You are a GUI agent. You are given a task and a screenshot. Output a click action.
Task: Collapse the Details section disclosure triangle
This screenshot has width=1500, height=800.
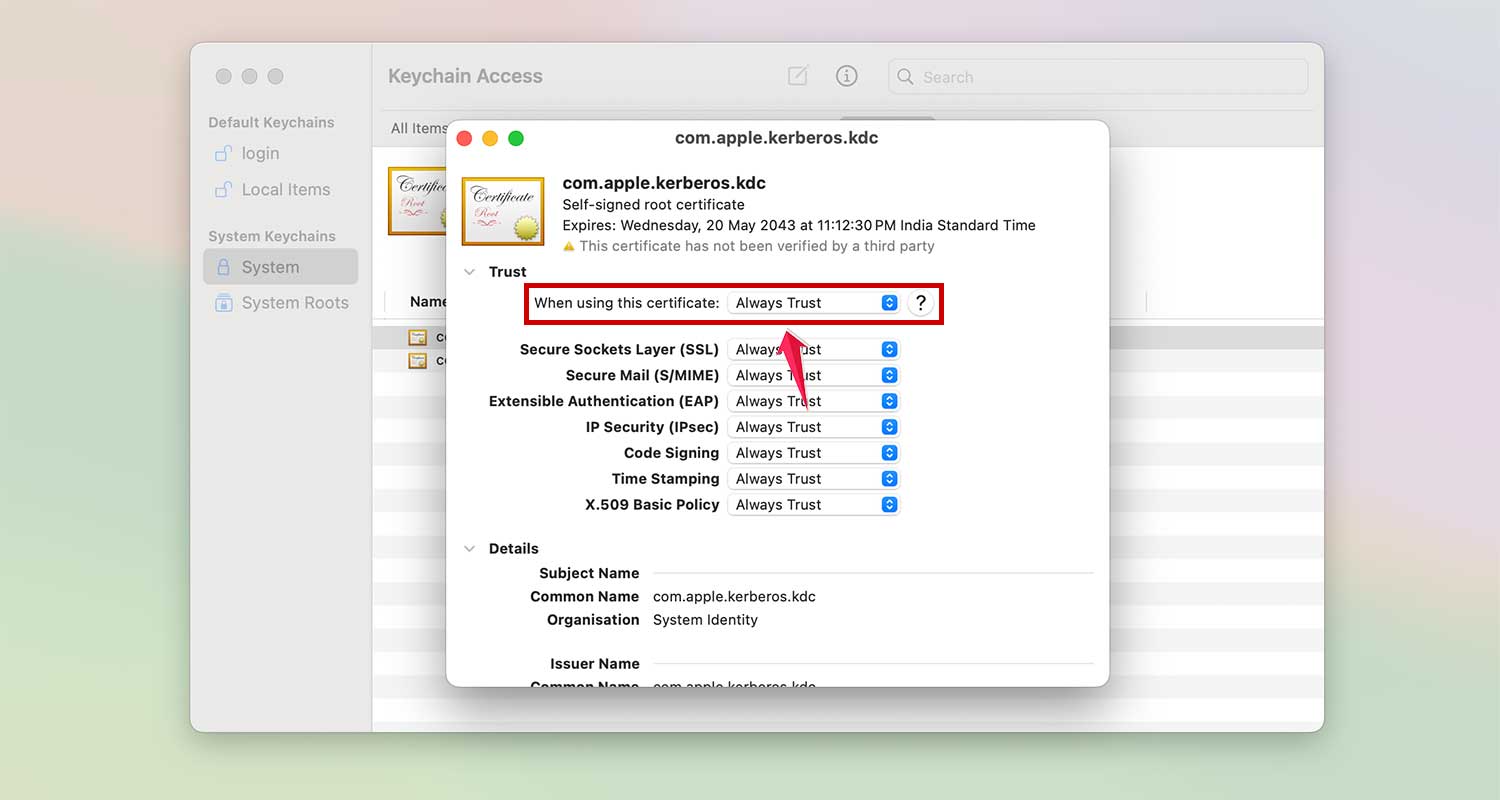(469, 548)
